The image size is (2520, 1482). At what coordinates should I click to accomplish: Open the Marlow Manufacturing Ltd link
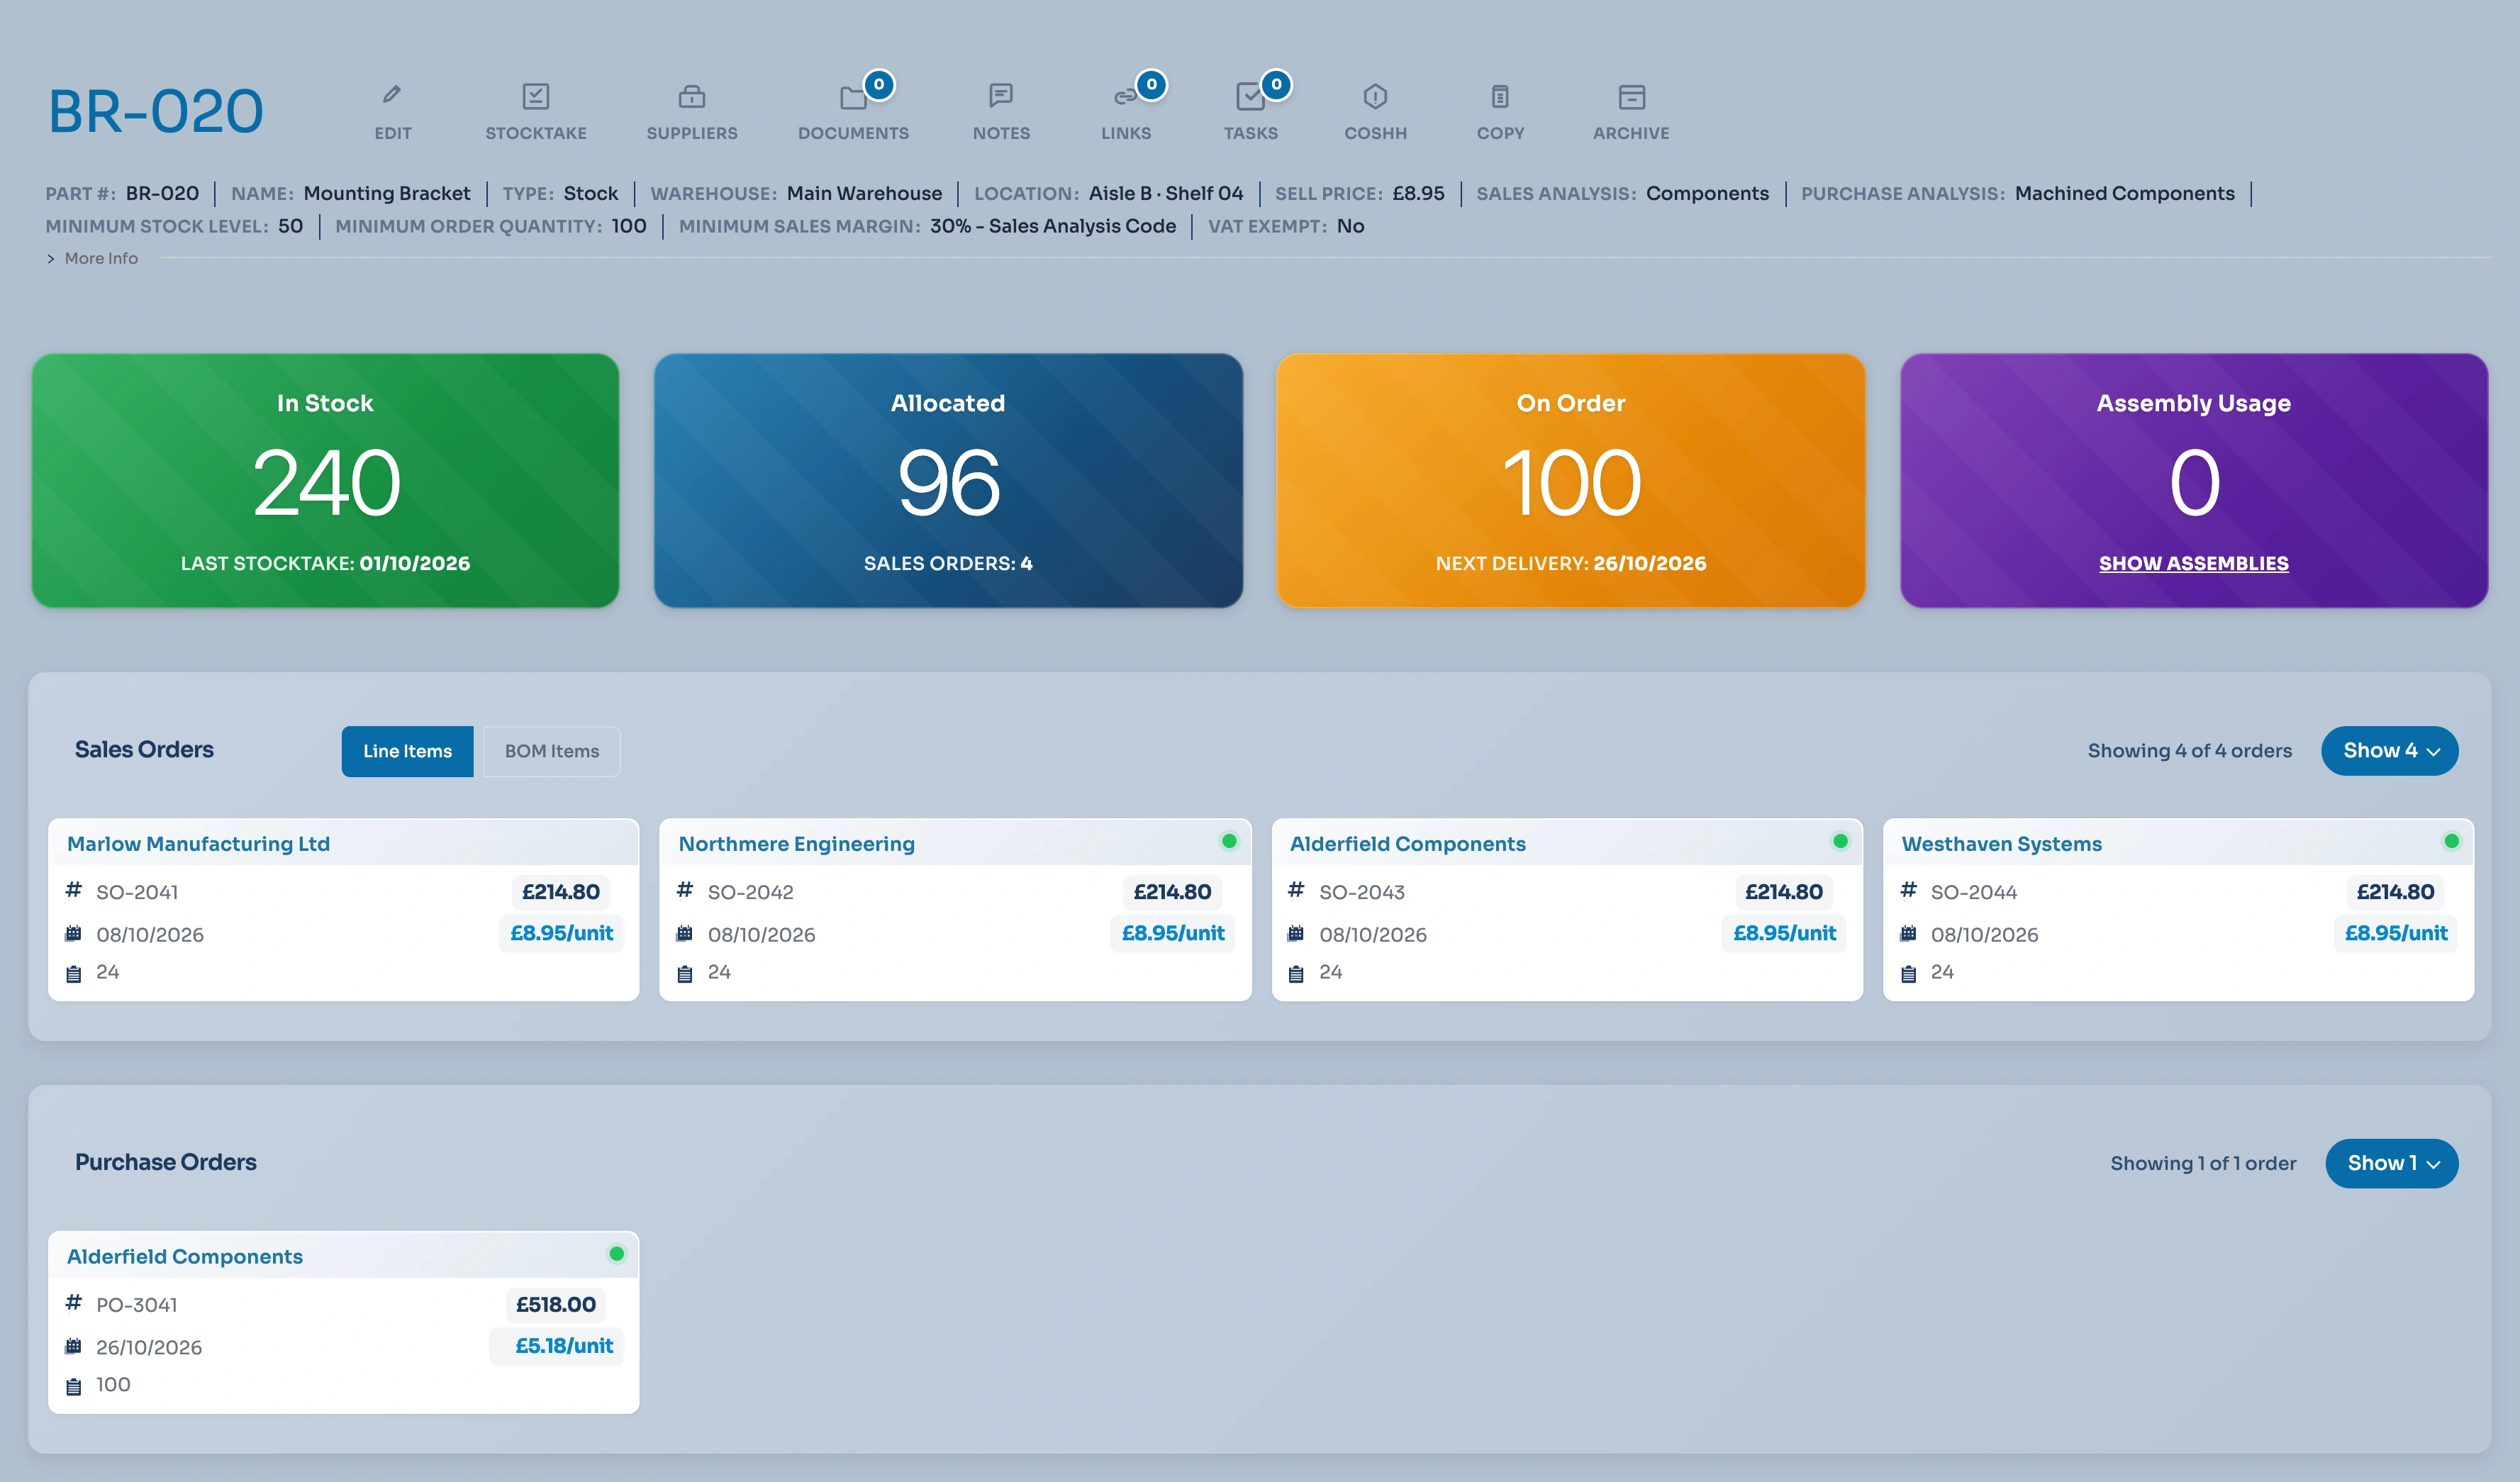[198, 843]
